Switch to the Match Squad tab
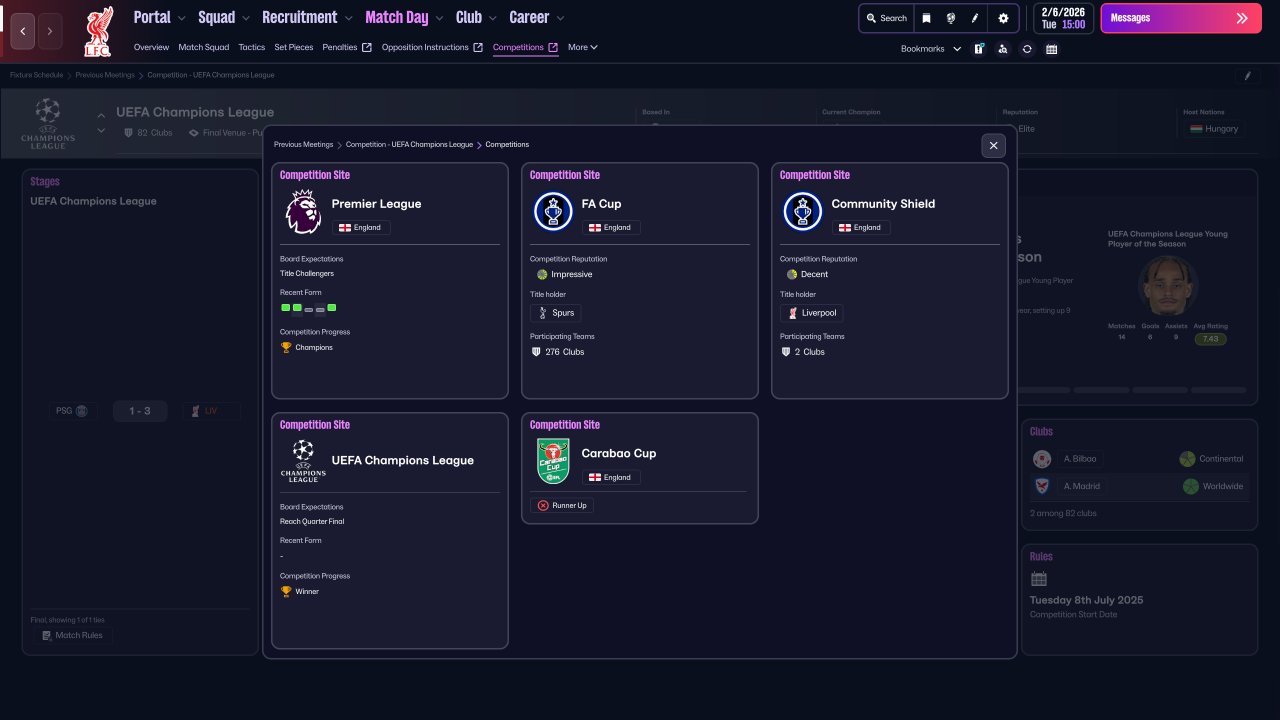 (x=204, y=47)
